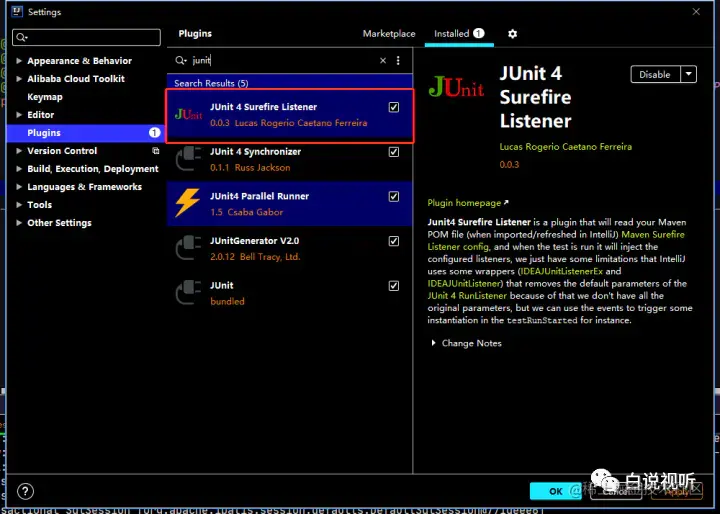Click the plugin search magnifier icon
Screen dimensions: 720x514
(x=180, y=60)
